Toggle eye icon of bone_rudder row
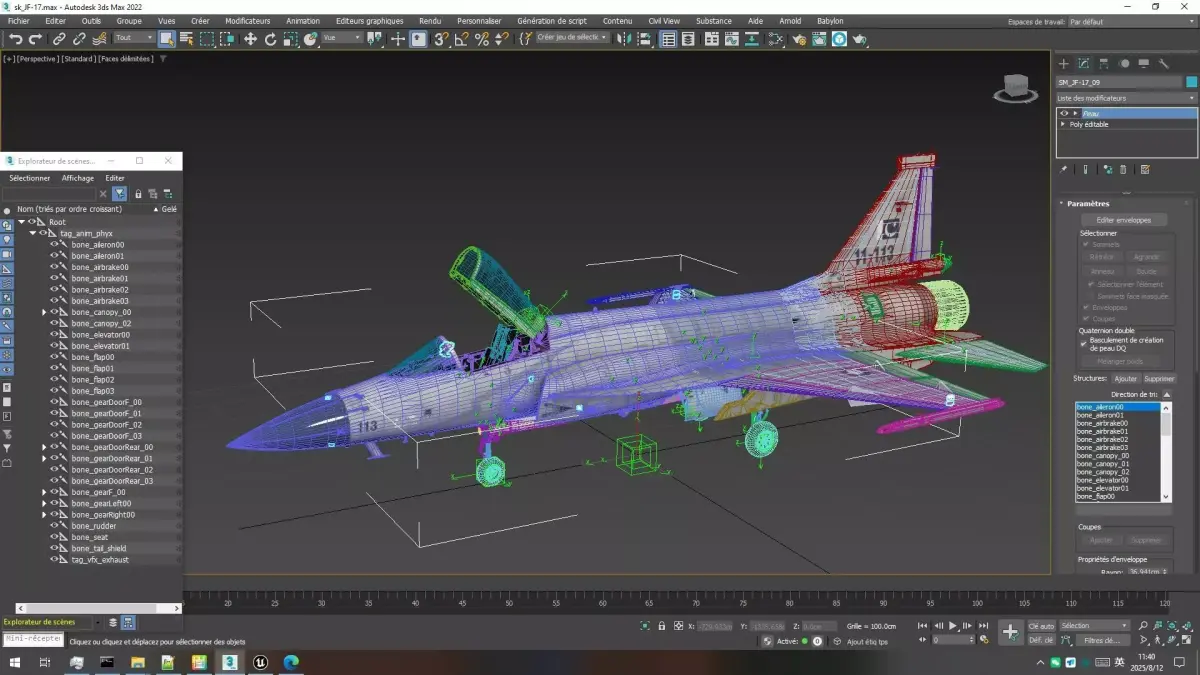 coord(54,526)
